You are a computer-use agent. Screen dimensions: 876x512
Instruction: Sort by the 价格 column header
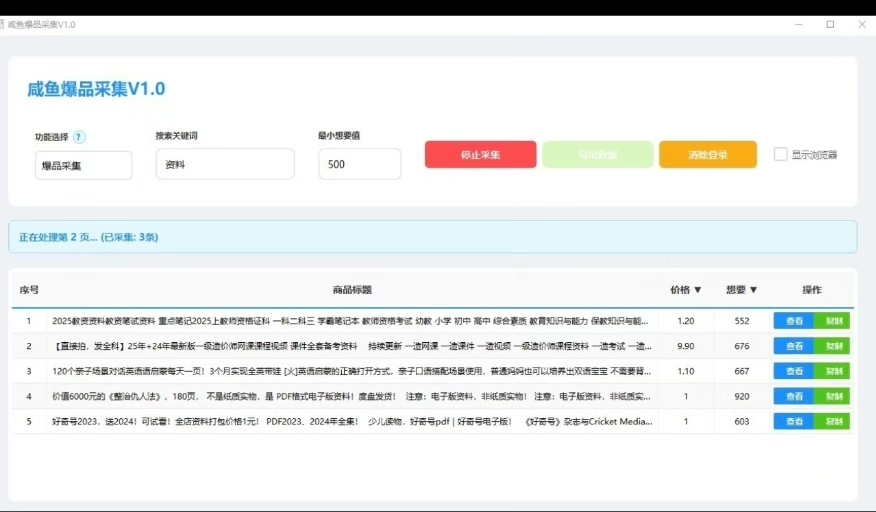pyautogui.click(x=685, y=290)
